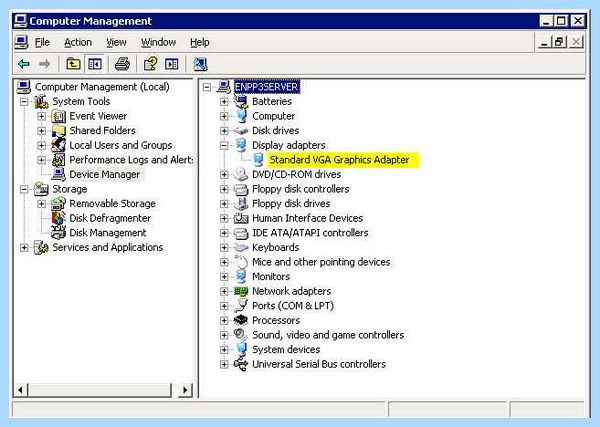Restore the inner MMC child window
The width and height of the screenshot is (600, 427).
click(559, 42)
